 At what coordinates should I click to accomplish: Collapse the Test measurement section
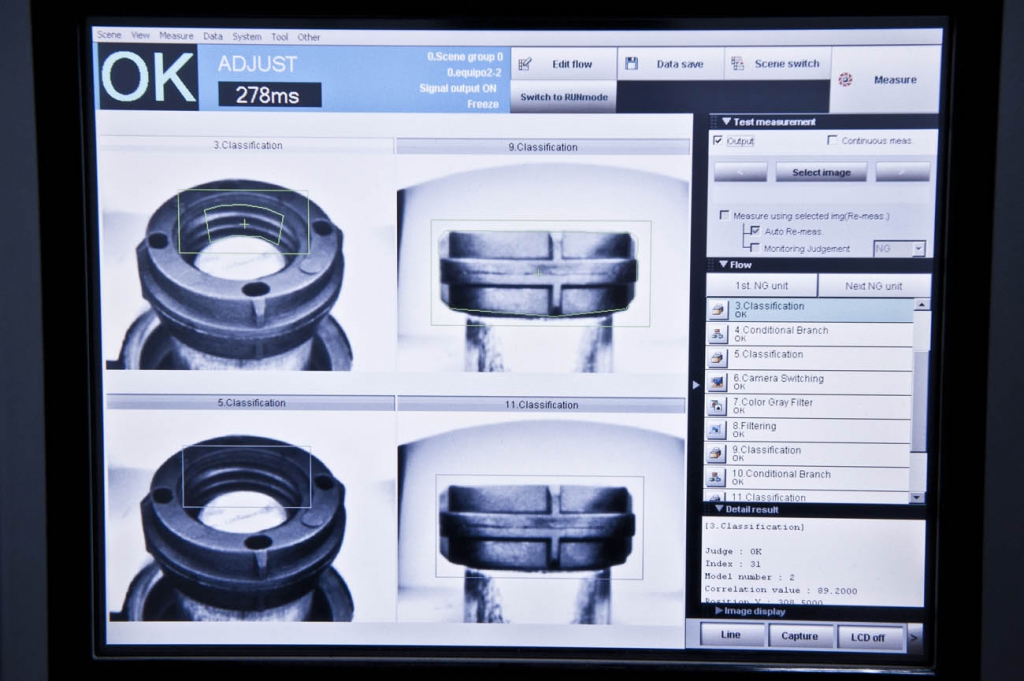click(726, 121)
